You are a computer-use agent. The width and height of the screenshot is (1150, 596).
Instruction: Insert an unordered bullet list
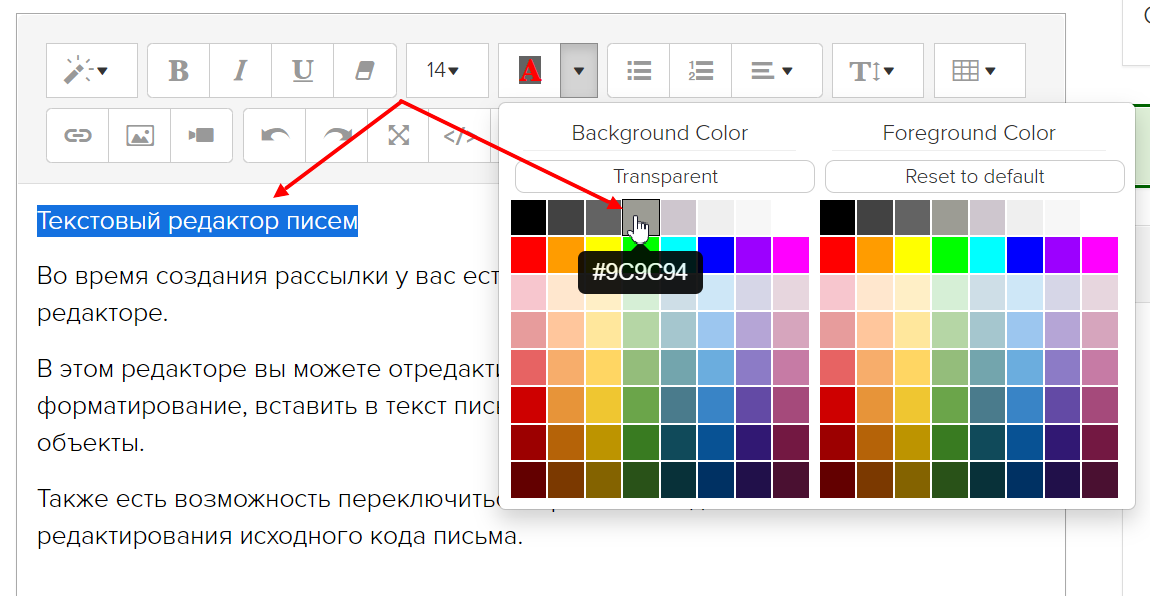pos(639,71)
